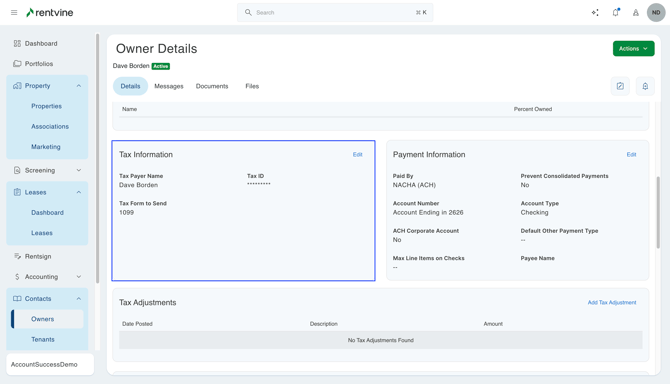Click the 1099 tax form value
The height and width of the screenshot is (384, 670).
126,212
